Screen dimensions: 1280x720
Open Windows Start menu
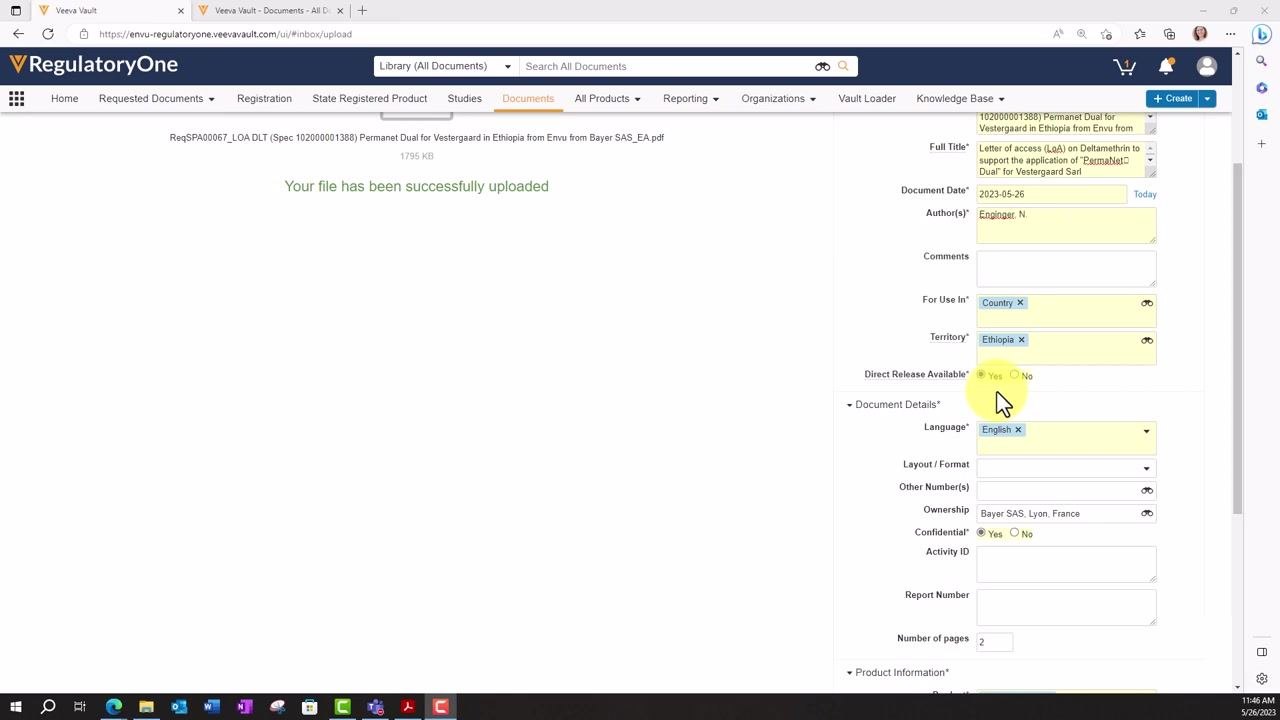[x=15, y=707]
